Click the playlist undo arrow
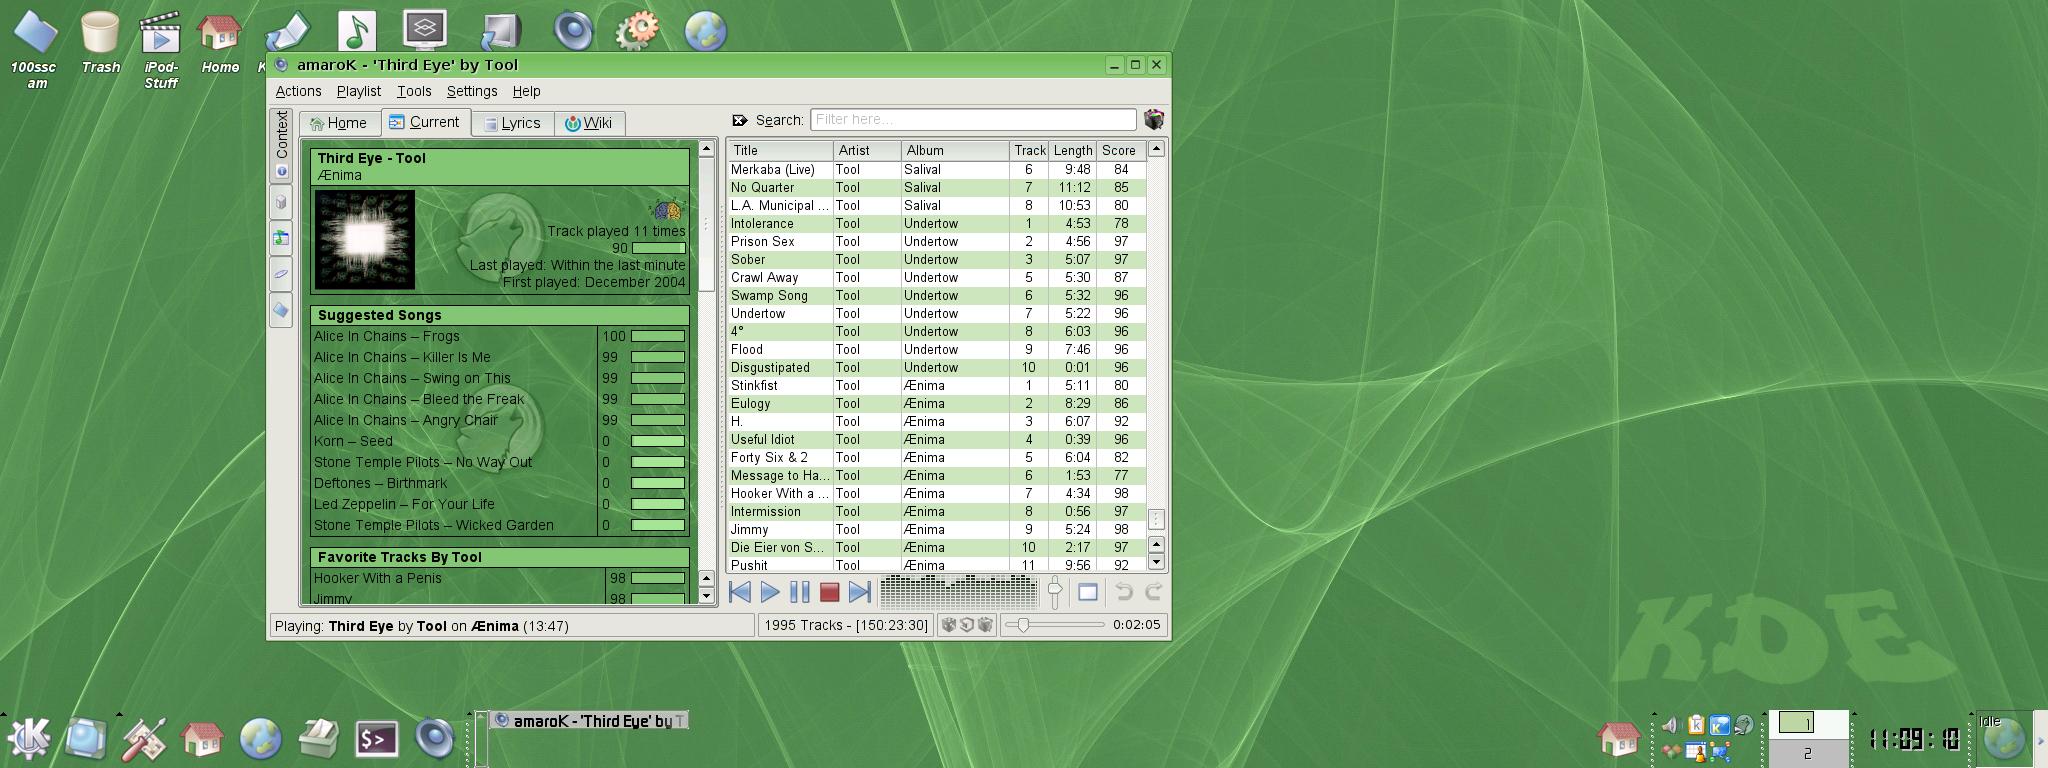 1124,592
